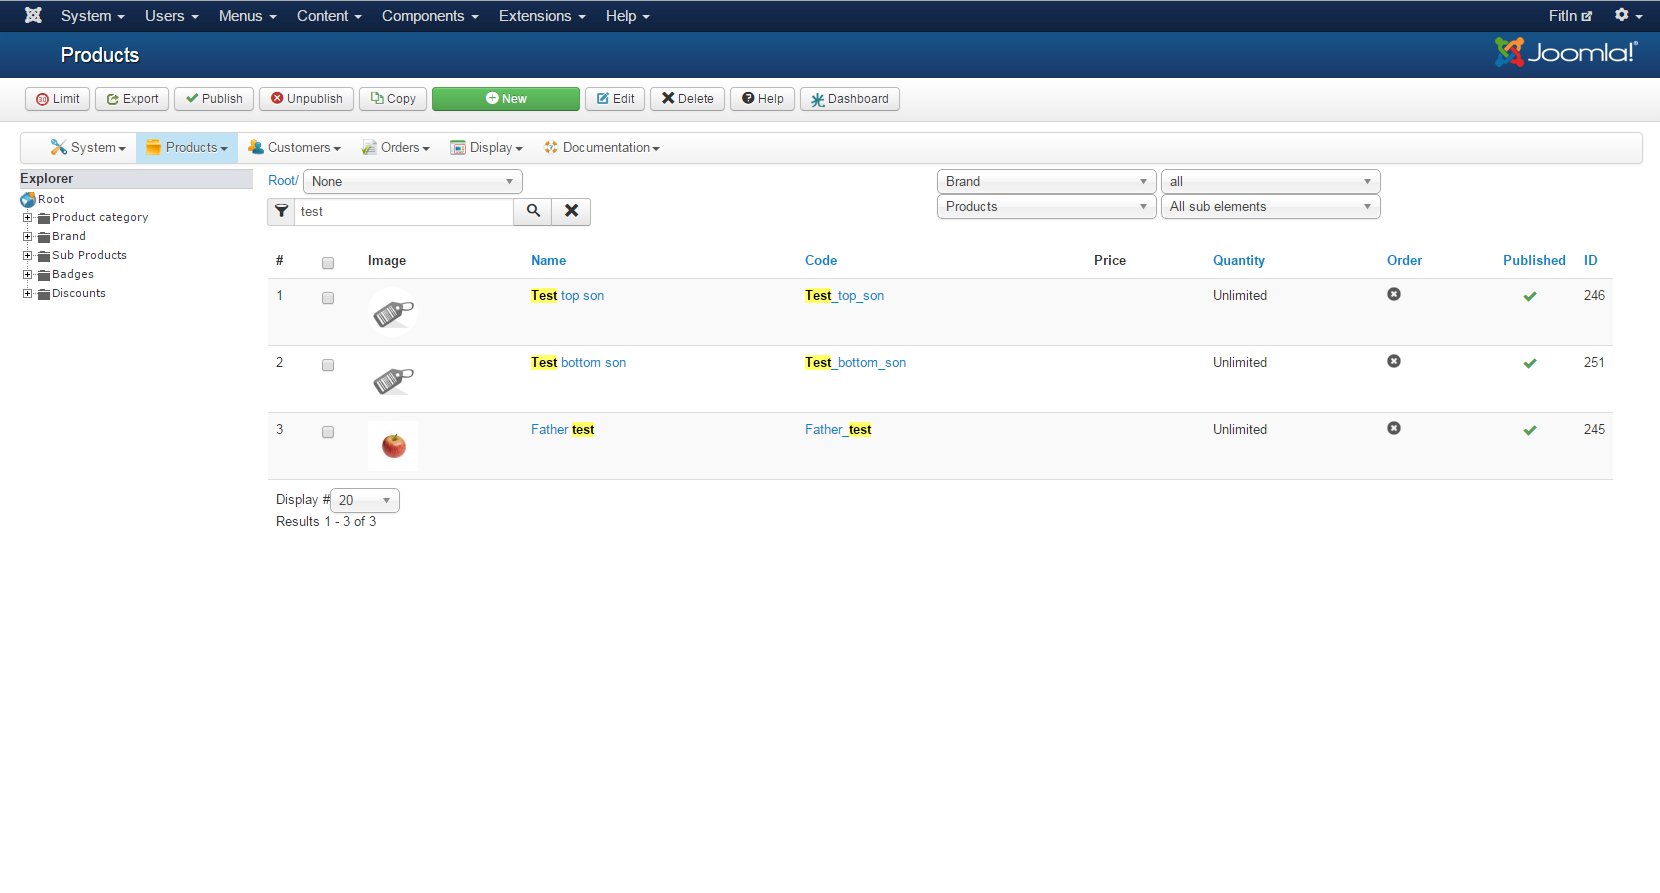Viewport: 1660px width, 893px height.
Task: Check the box for Test top son
Action: (328, 298)
